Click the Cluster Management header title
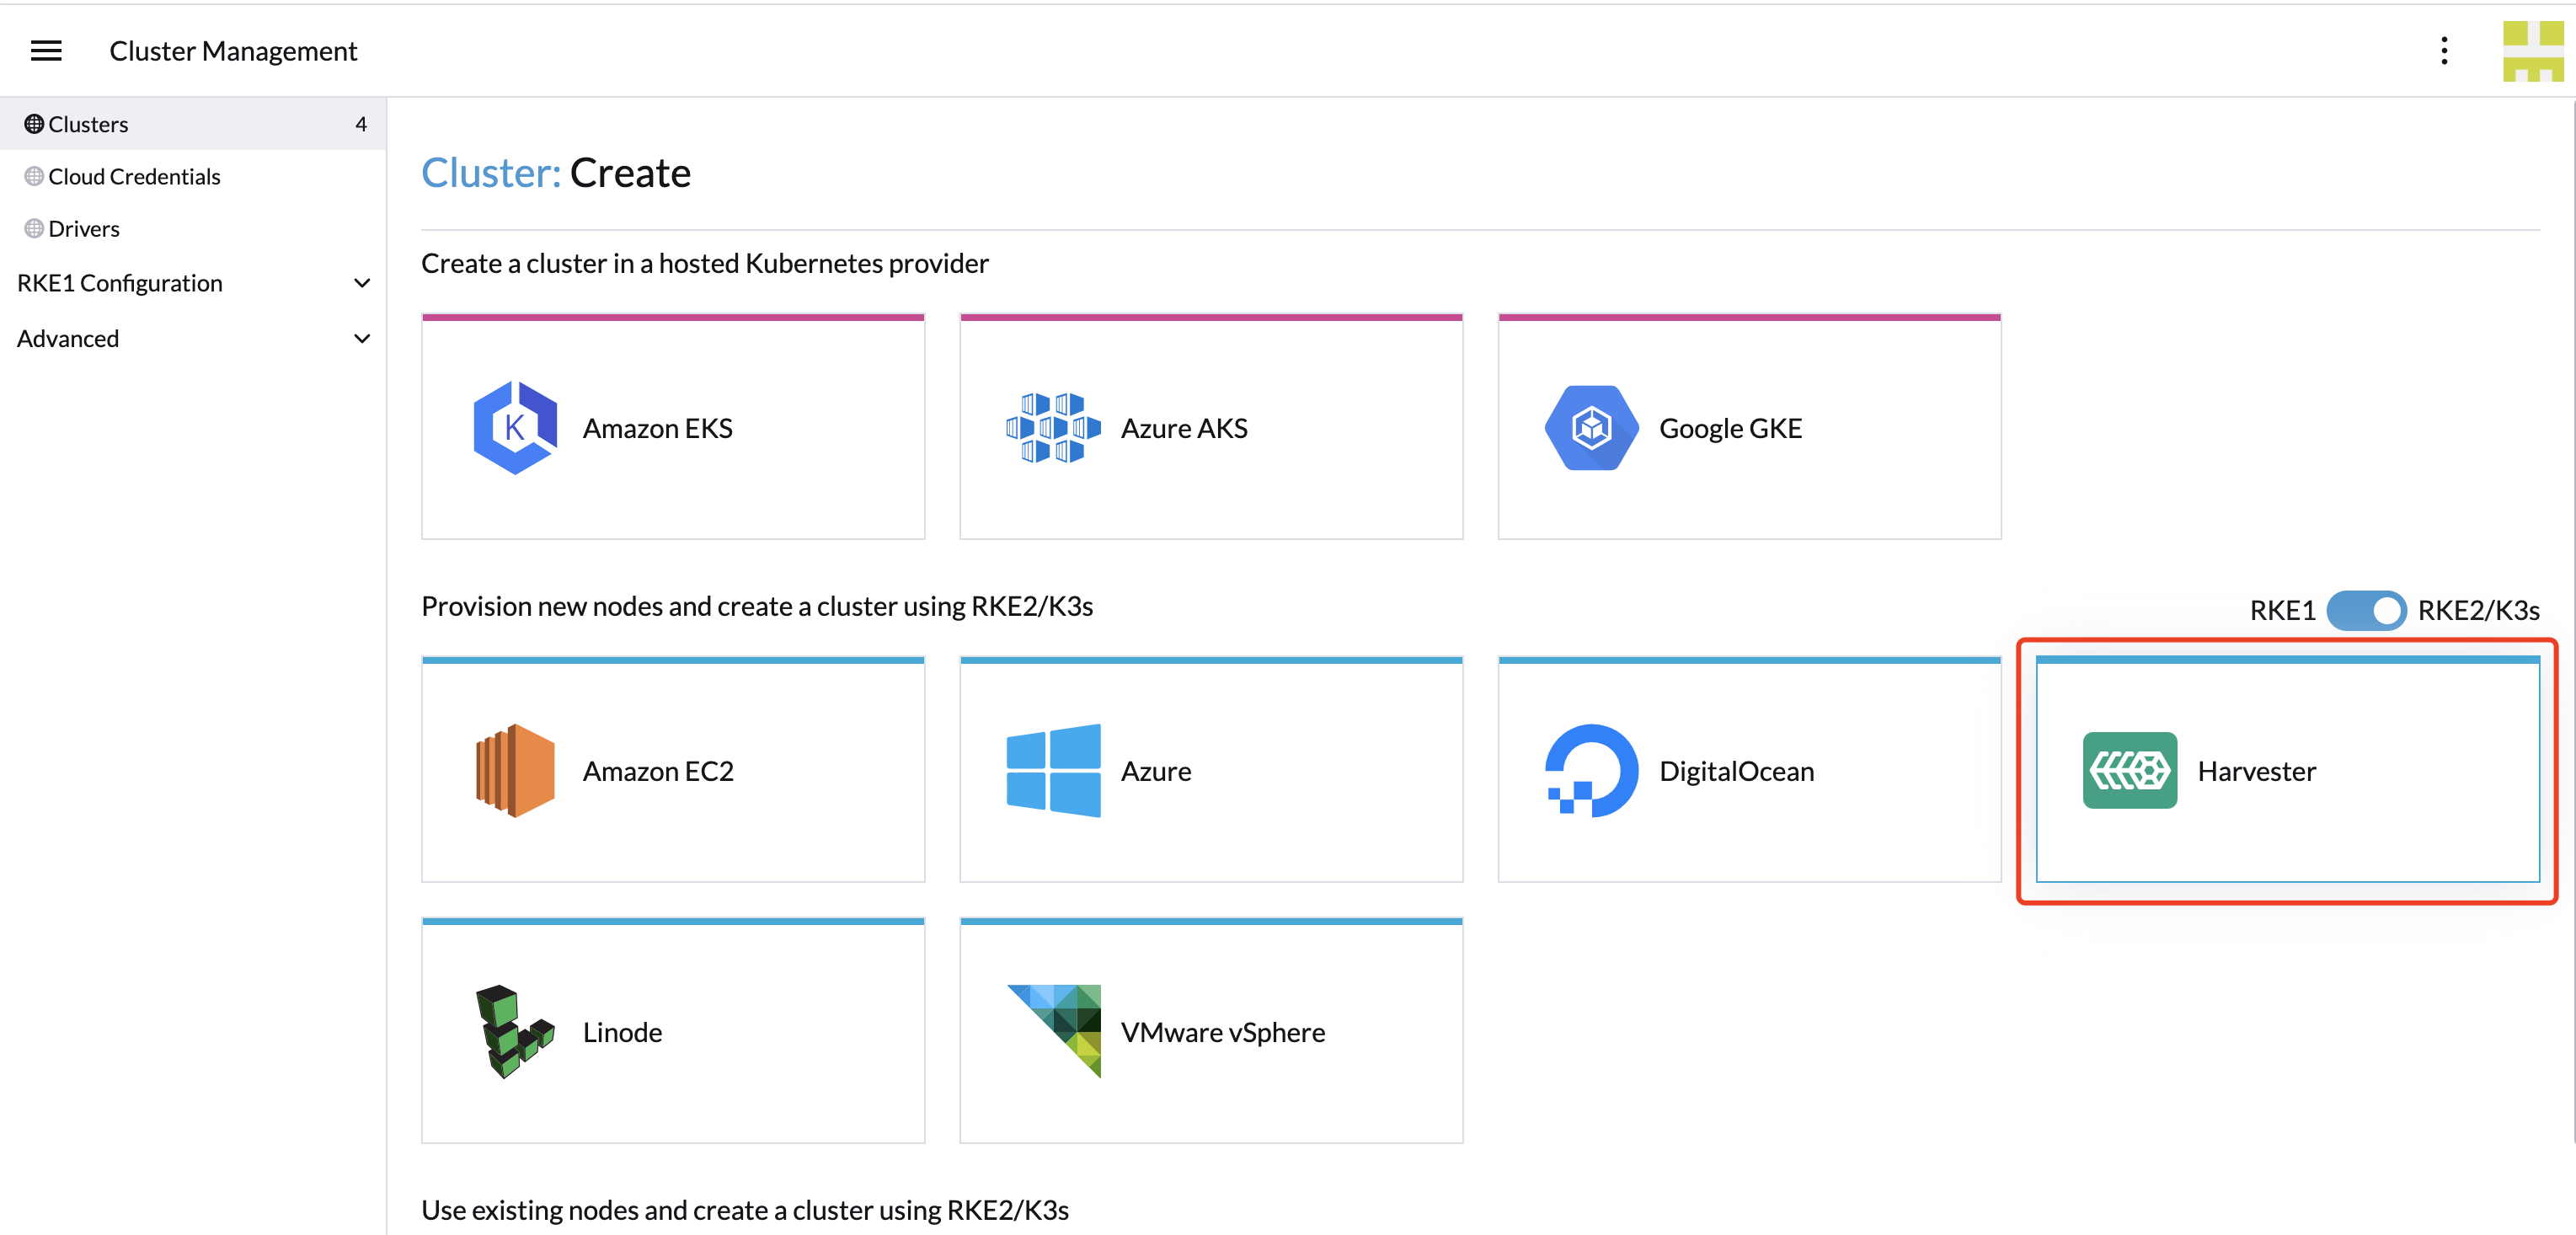Screen dimensions: 2576x1235 coord(233,51)
